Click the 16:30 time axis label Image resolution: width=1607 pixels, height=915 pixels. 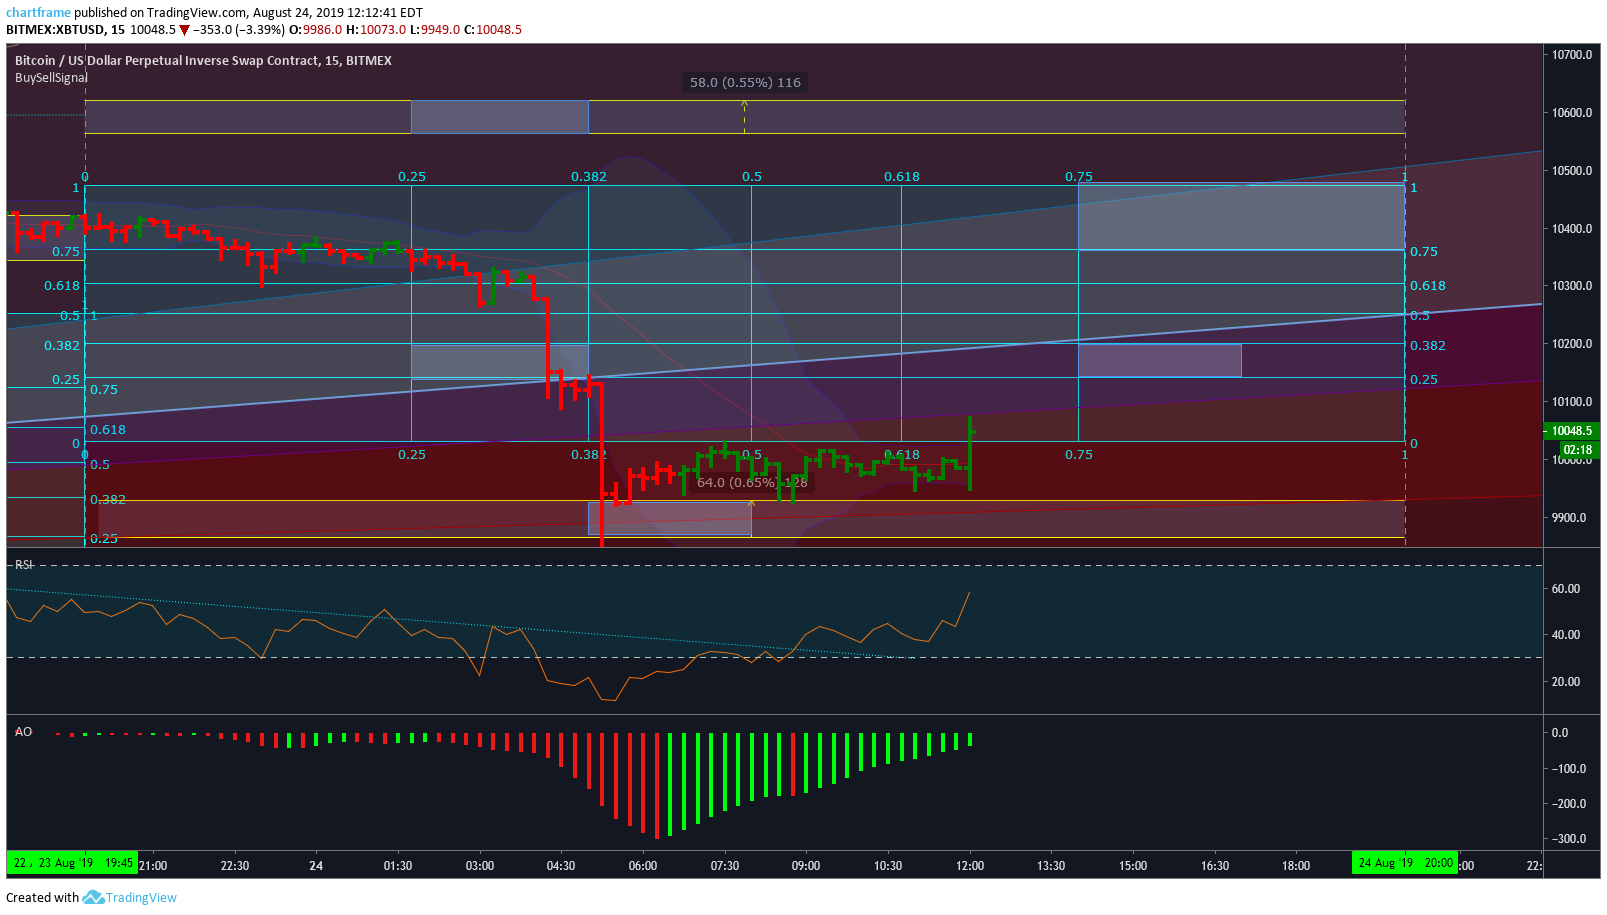coord(1215,866)
